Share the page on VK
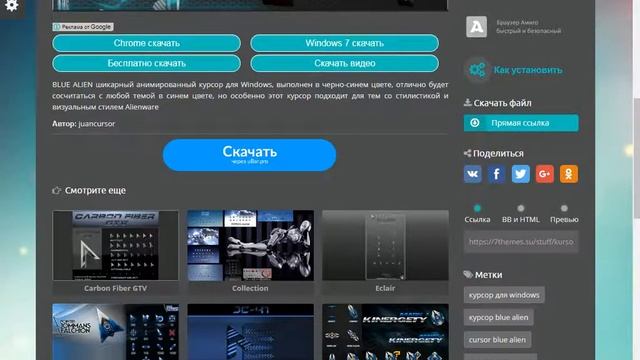The image size is (640, 360). click(473, 174)
